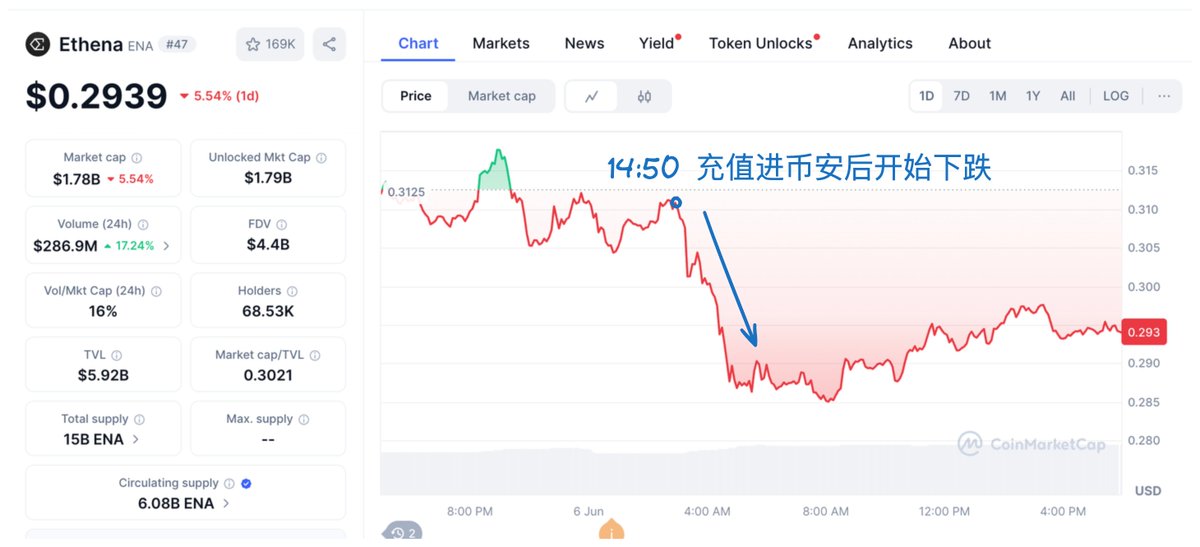
Task: Toggle the LOG scale option
Action: (1116, 96)
